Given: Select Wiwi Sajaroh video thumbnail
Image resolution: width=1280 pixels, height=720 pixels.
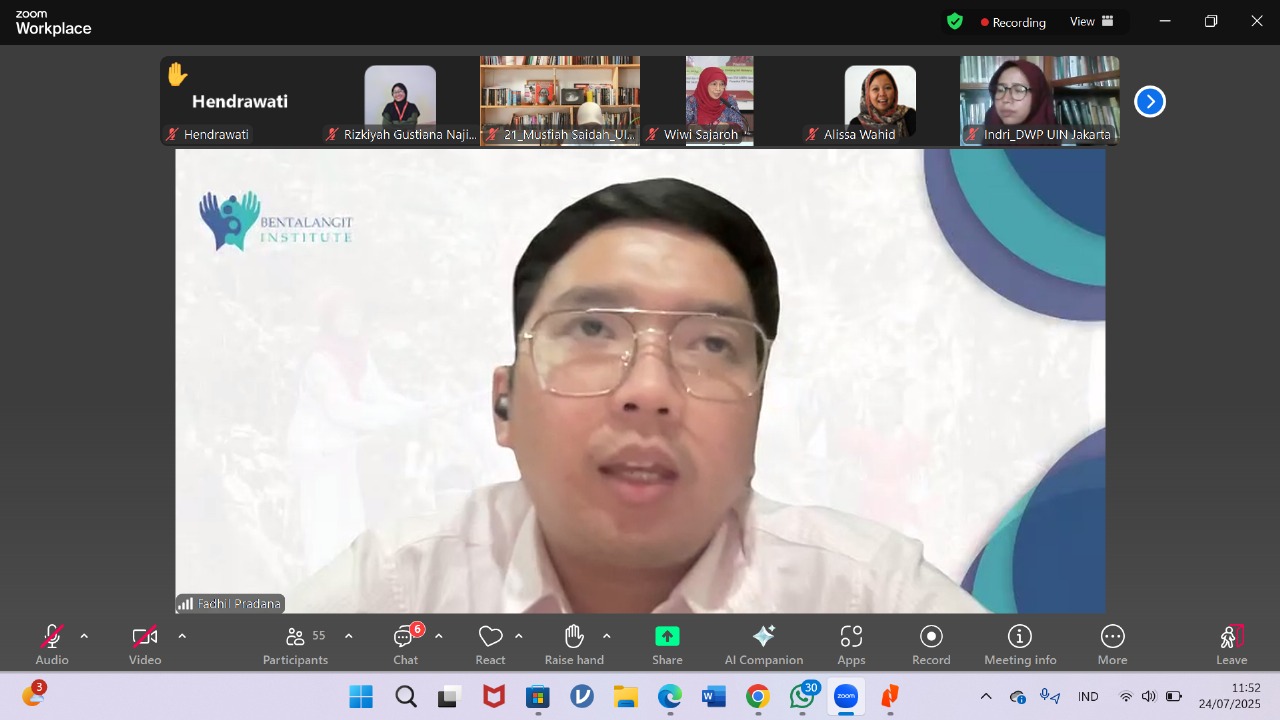Looking at the screenshot, I should click(720, 101).
